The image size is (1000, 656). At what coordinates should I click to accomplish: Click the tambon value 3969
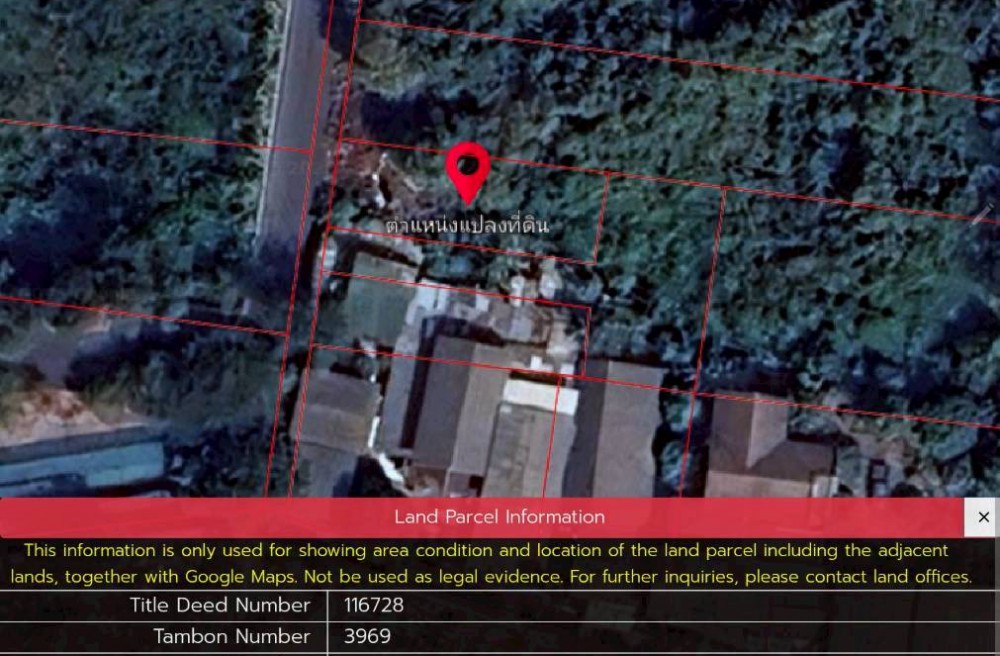367,636
